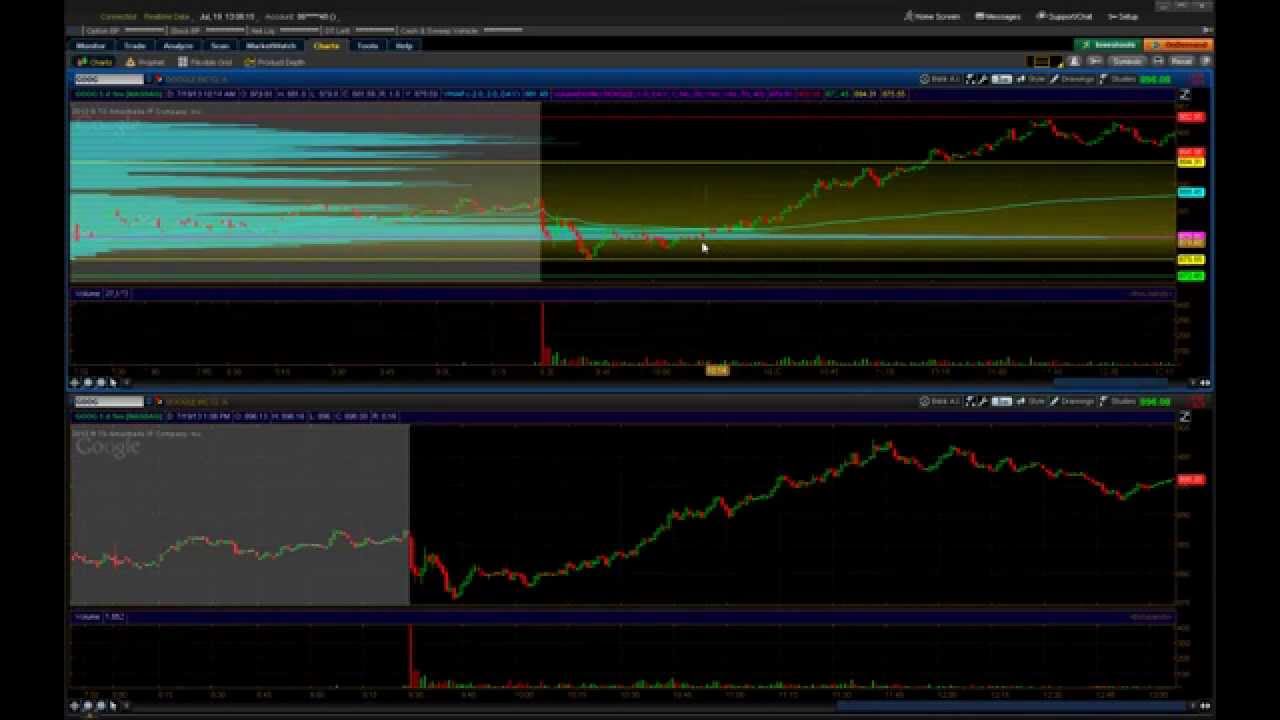This screenshot has height=720, width=1280.
Task: Click the Volume label on lower chart
Action: pos(88,617)
